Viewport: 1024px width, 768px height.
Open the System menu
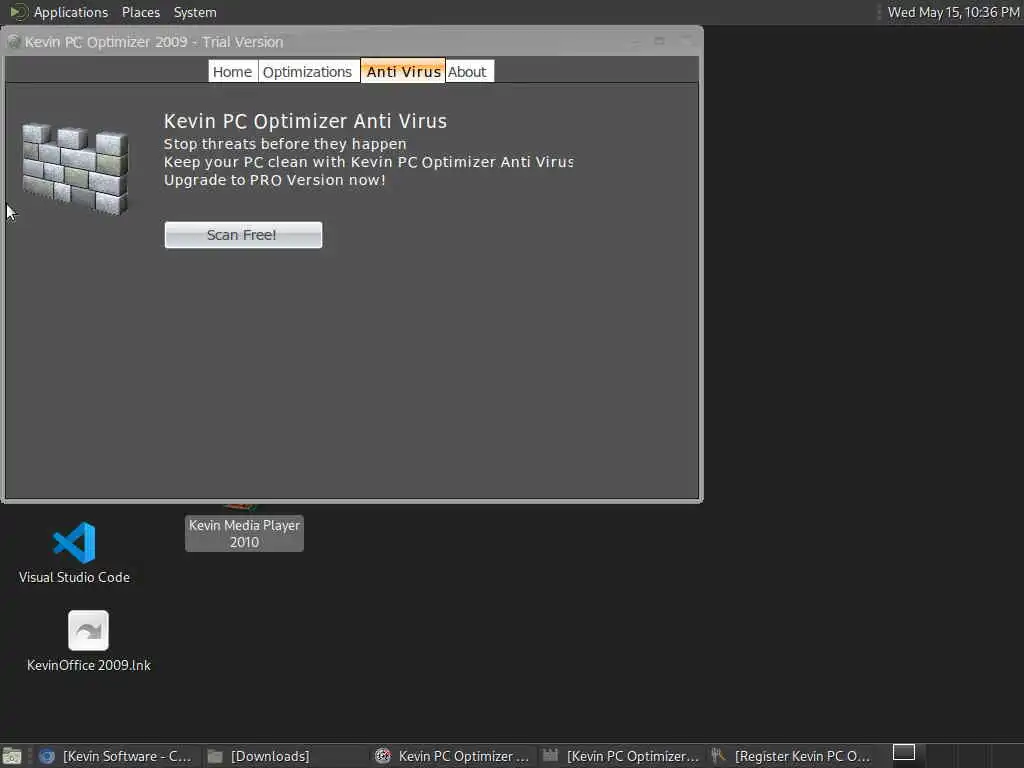pos(195,12)
